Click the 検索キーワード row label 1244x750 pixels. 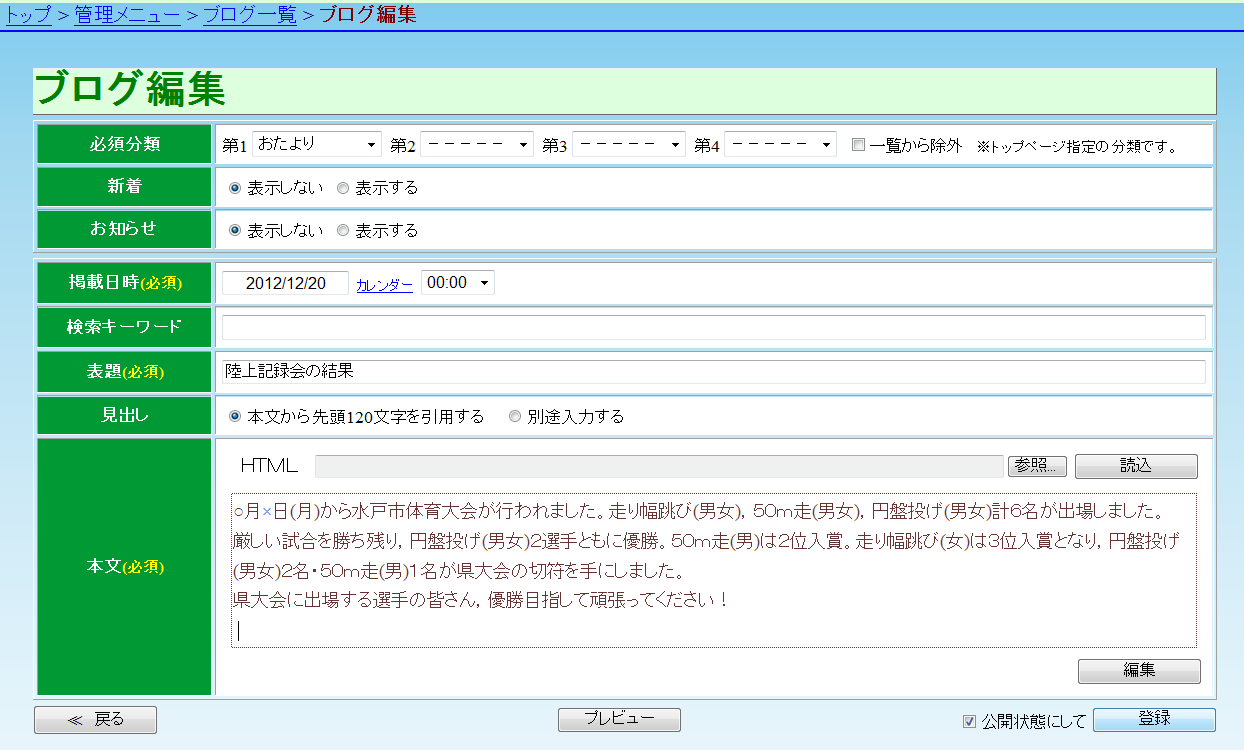click(x=124, y=327)
